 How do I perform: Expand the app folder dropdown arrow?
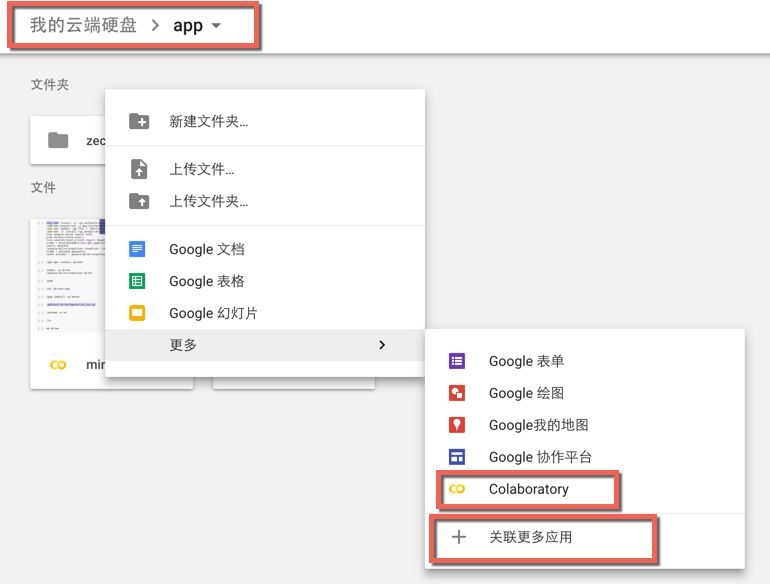(x=216, y=25)
